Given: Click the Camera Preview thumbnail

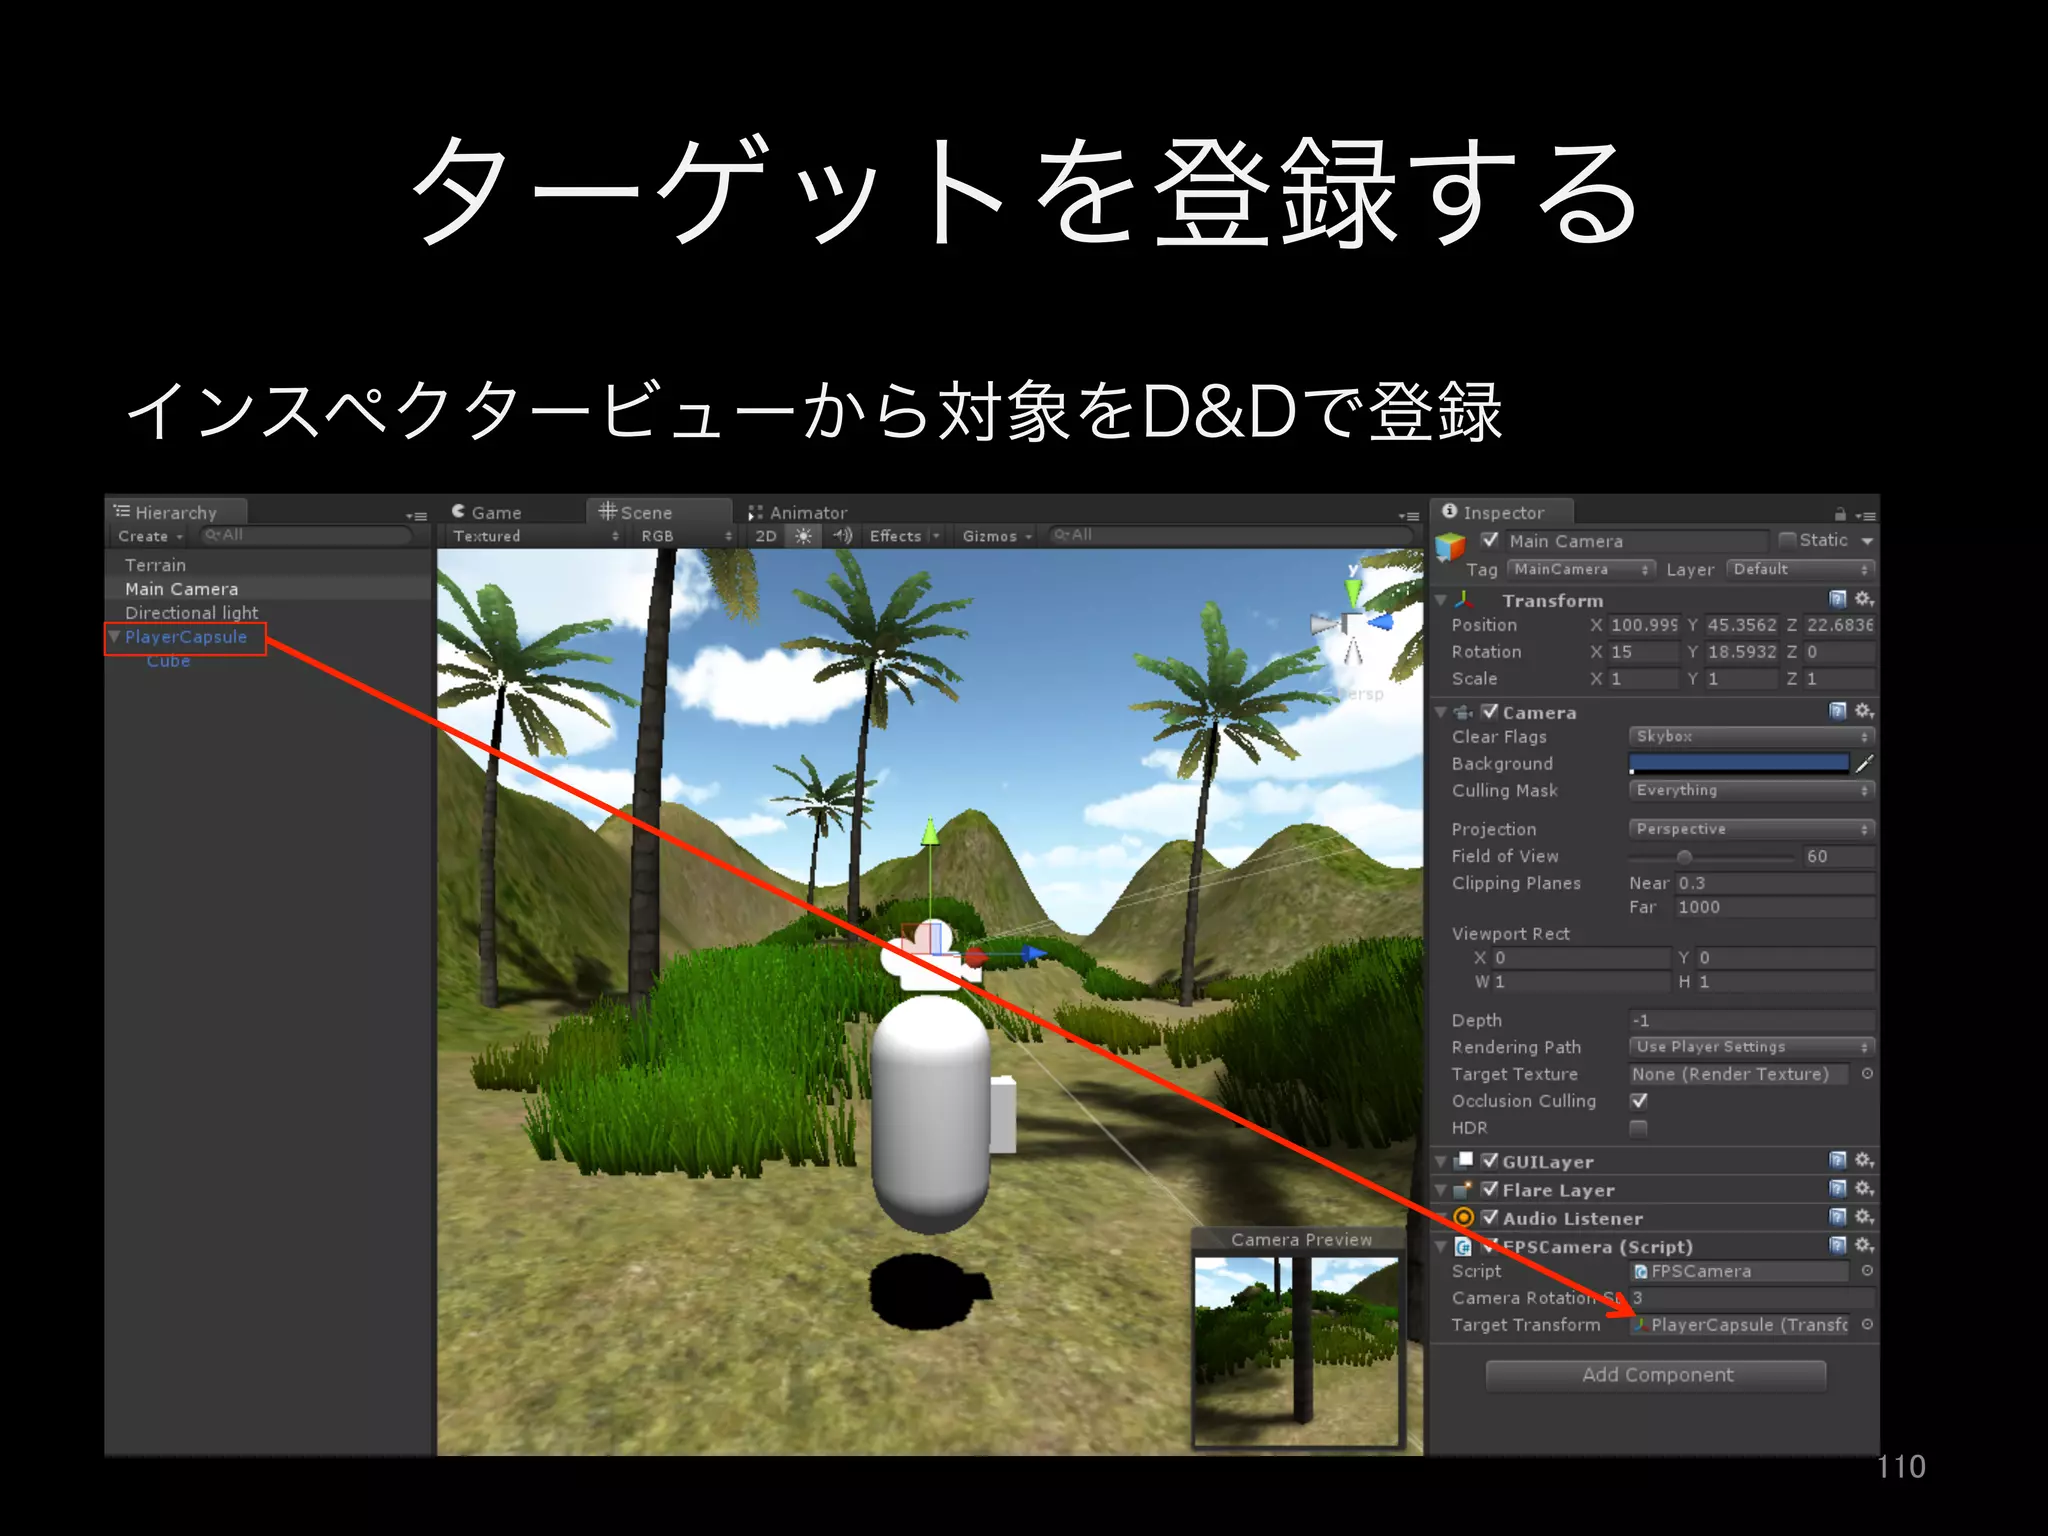Looking at the screenshot, I should click(1297, 1351).
